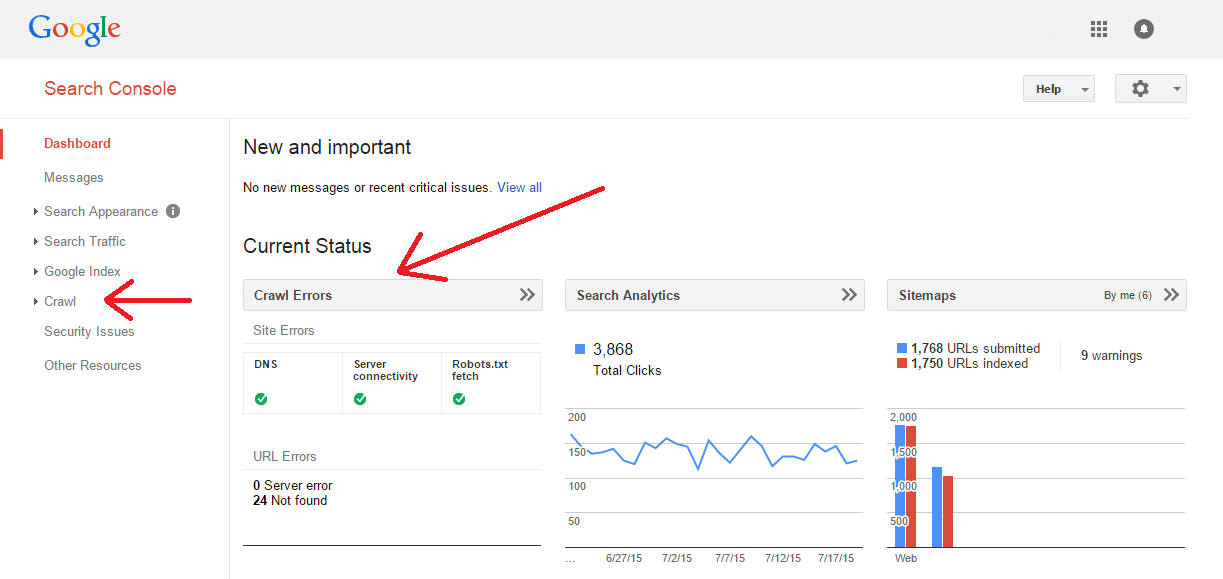Open the Google apps grid icon

click(1099, 29)
